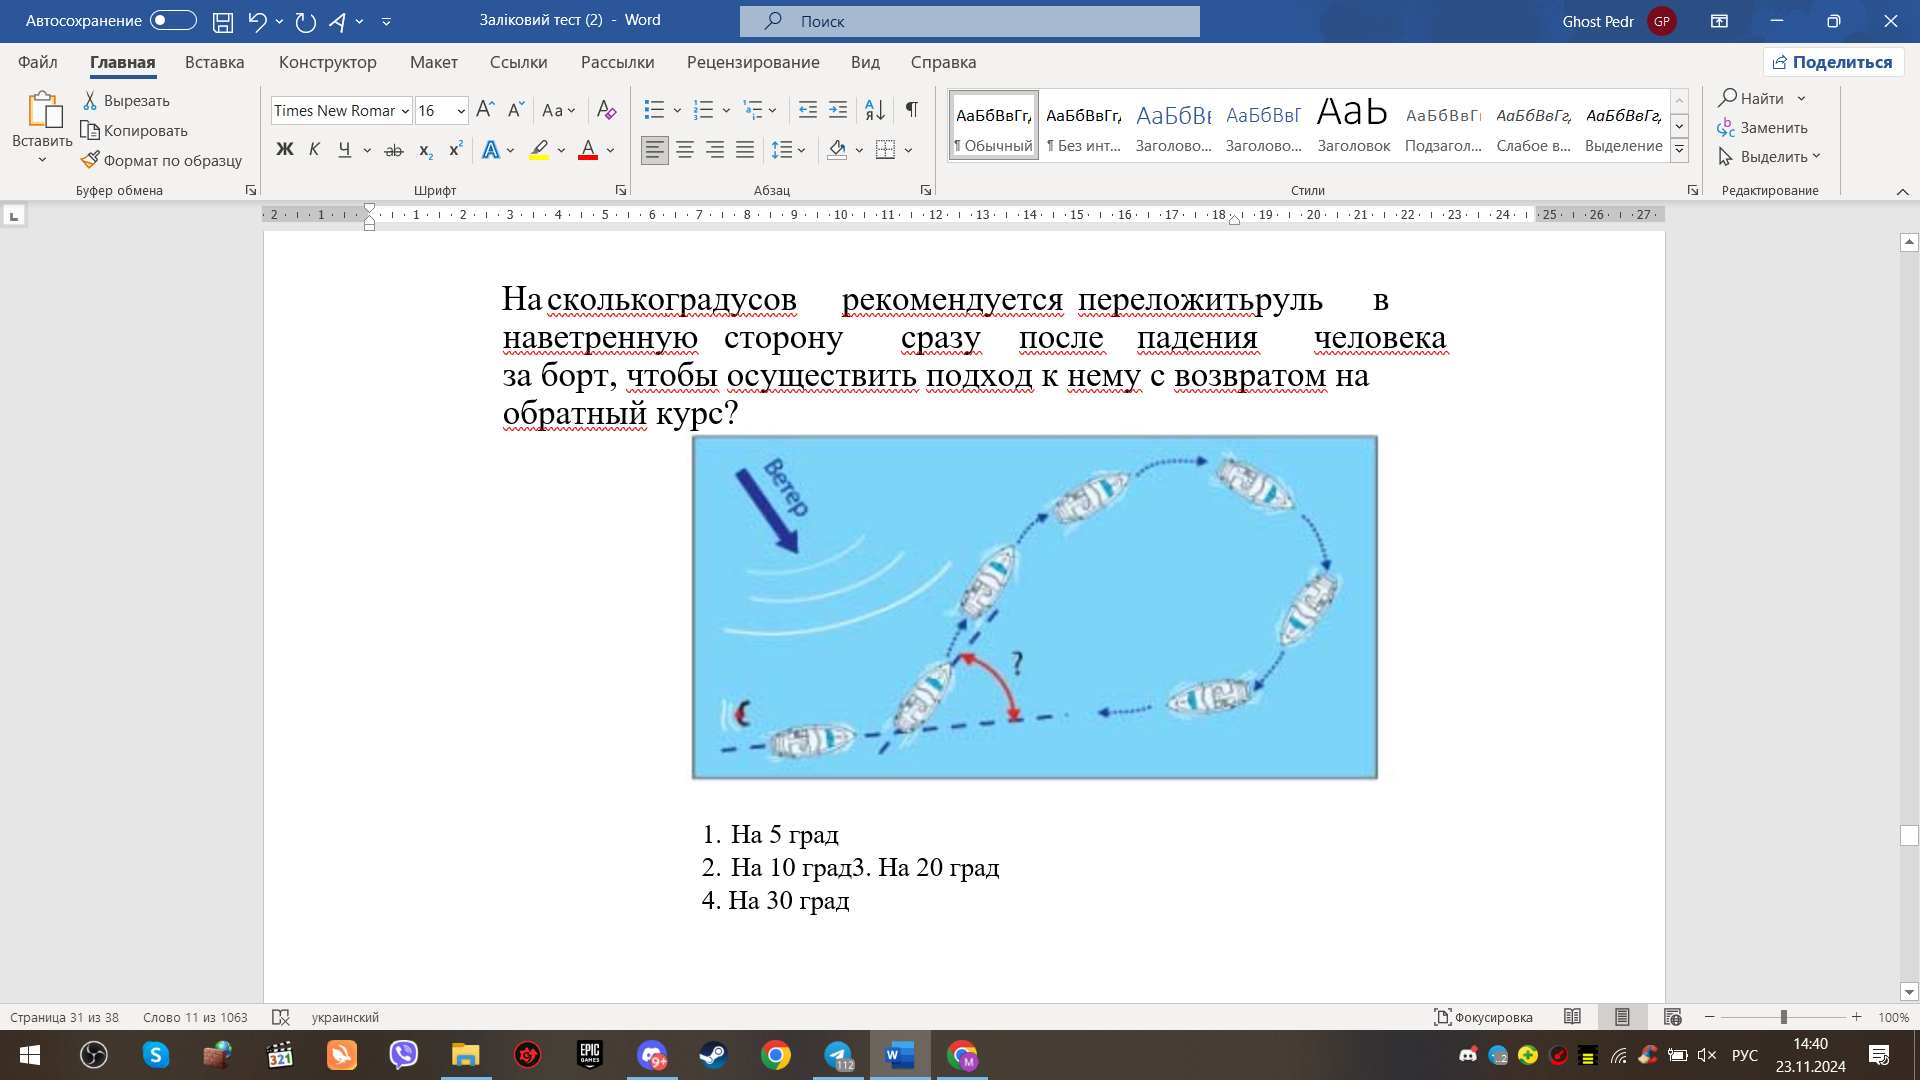Open the borders dropdown arrow
The width and height of the screenshot is (1920, 1080).
tap(908, 150)
